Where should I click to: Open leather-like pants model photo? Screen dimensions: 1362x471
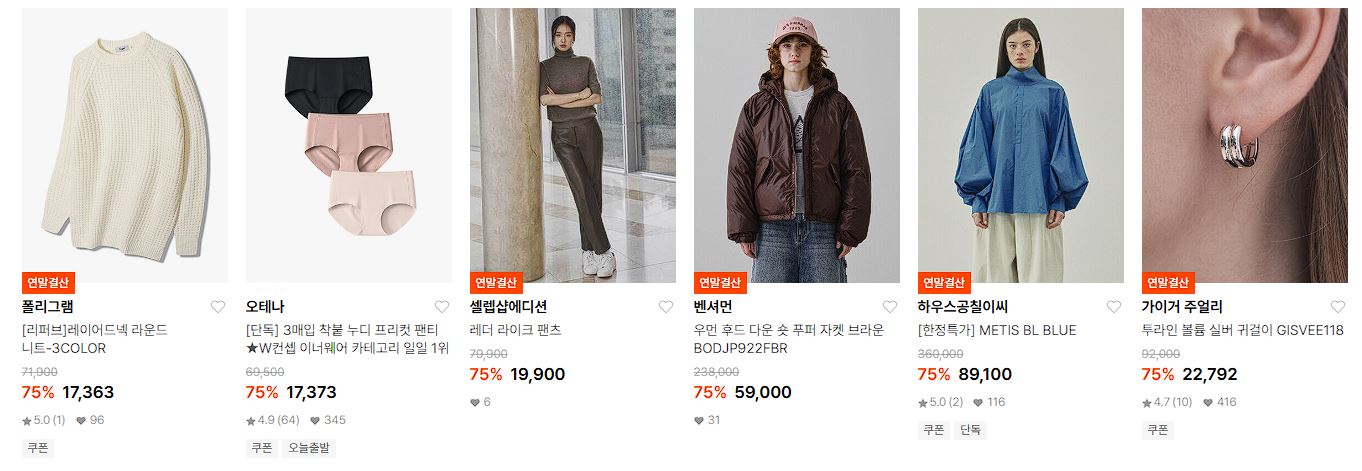[573, 146]
